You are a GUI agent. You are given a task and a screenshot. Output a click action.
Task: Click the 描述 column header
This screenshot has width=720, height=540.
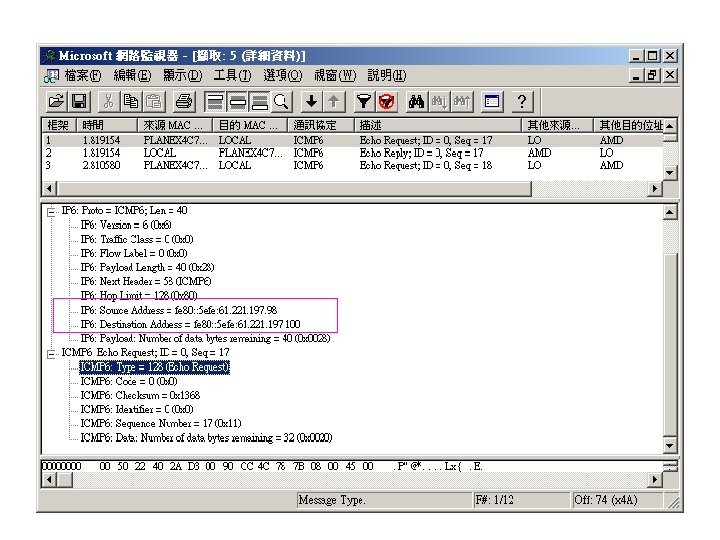(x=438, y=125)
